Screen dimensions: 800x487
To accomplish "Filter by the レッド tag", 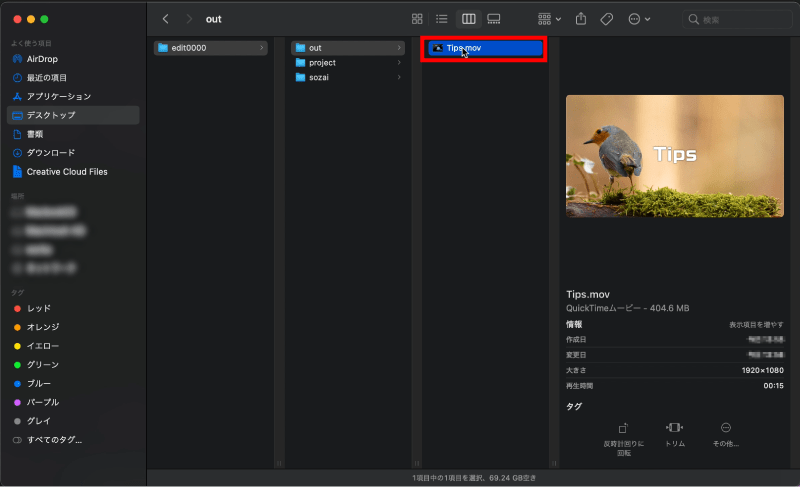I will coord(73,308).
